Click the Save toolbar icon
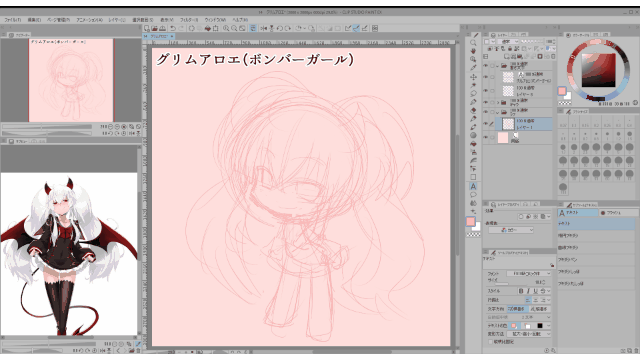The width and height of the screenshot is (640, 360). (162, 28)
